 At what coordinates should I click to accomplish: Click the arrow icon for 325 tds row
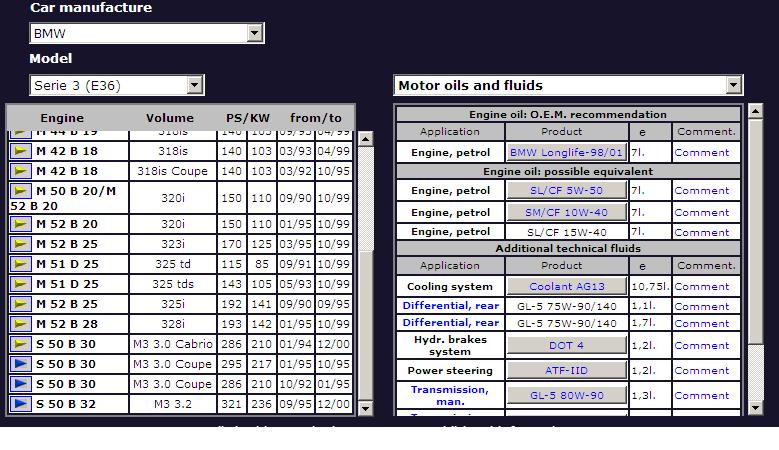[x=20, y=284]
